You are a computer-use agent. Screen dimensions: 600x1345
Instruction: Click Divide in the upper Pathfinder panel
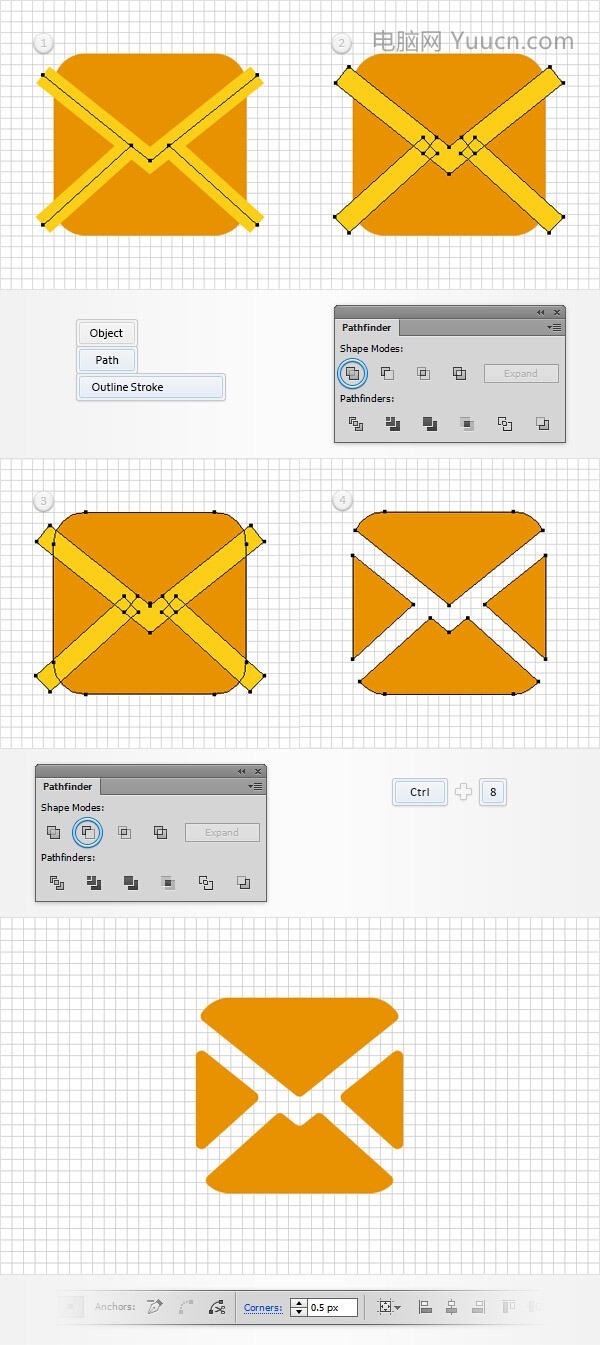tap(356, 424)
